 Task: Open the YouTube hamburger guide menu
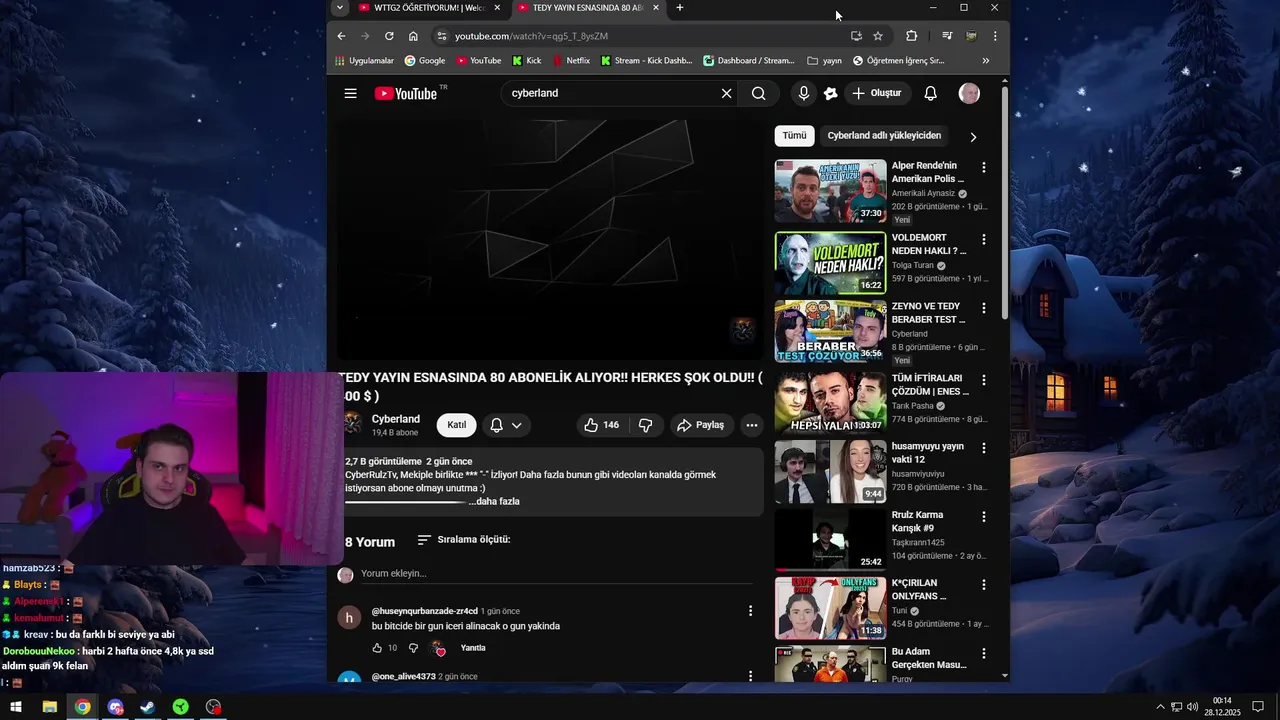coord(350,93)
